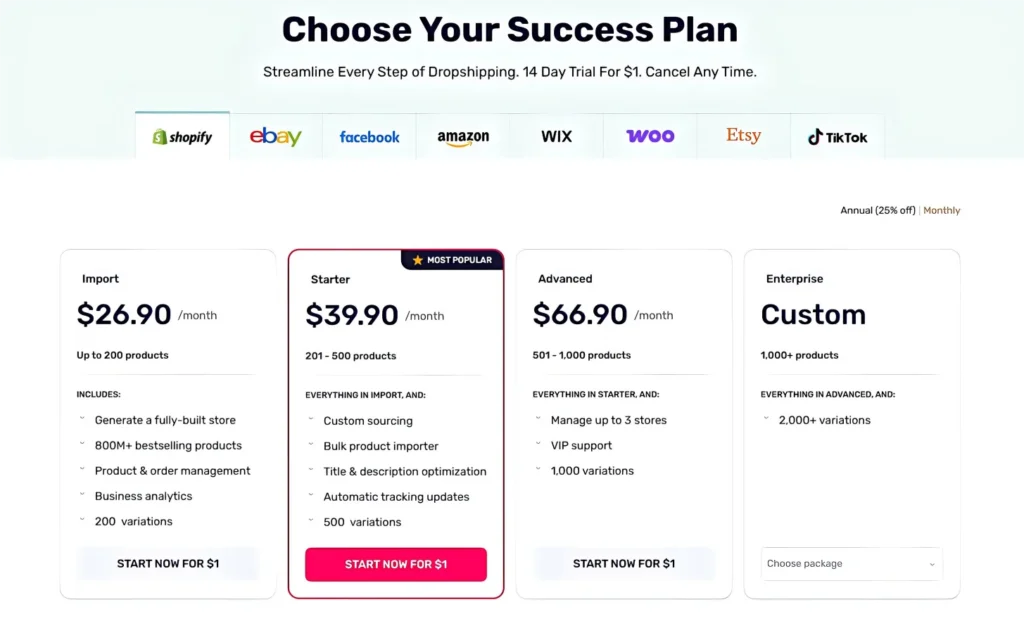1024x640 pixels.
Task: Choose the Etsy logo tab
Action: click(x=743, y=136)
